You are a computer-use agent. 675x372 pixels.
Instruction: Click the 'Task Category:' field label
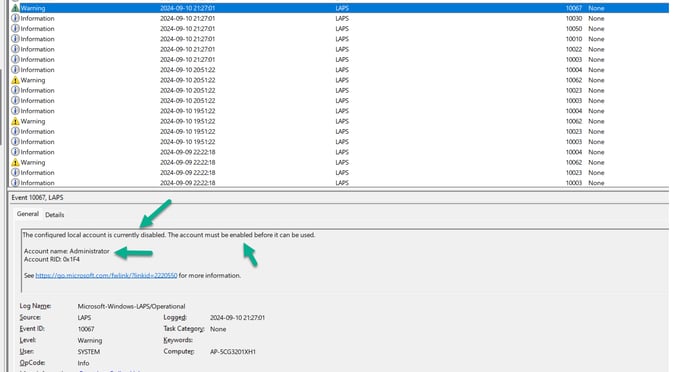point(184,329)
